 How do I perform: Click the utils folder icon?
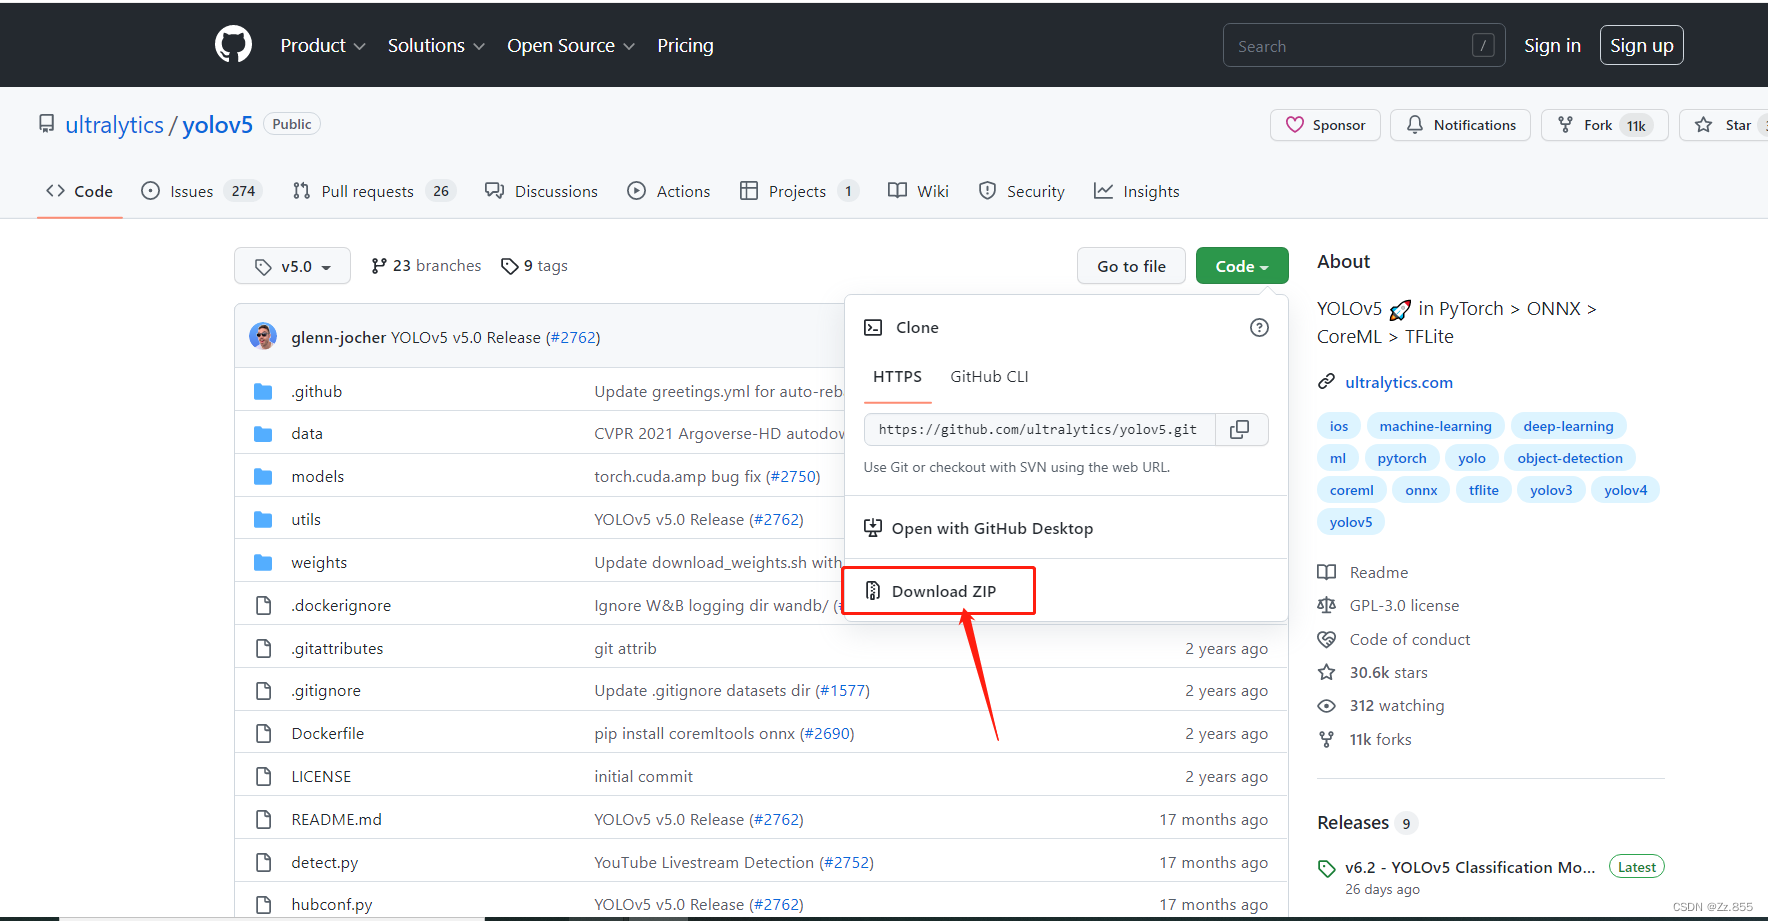pos(263,519)
